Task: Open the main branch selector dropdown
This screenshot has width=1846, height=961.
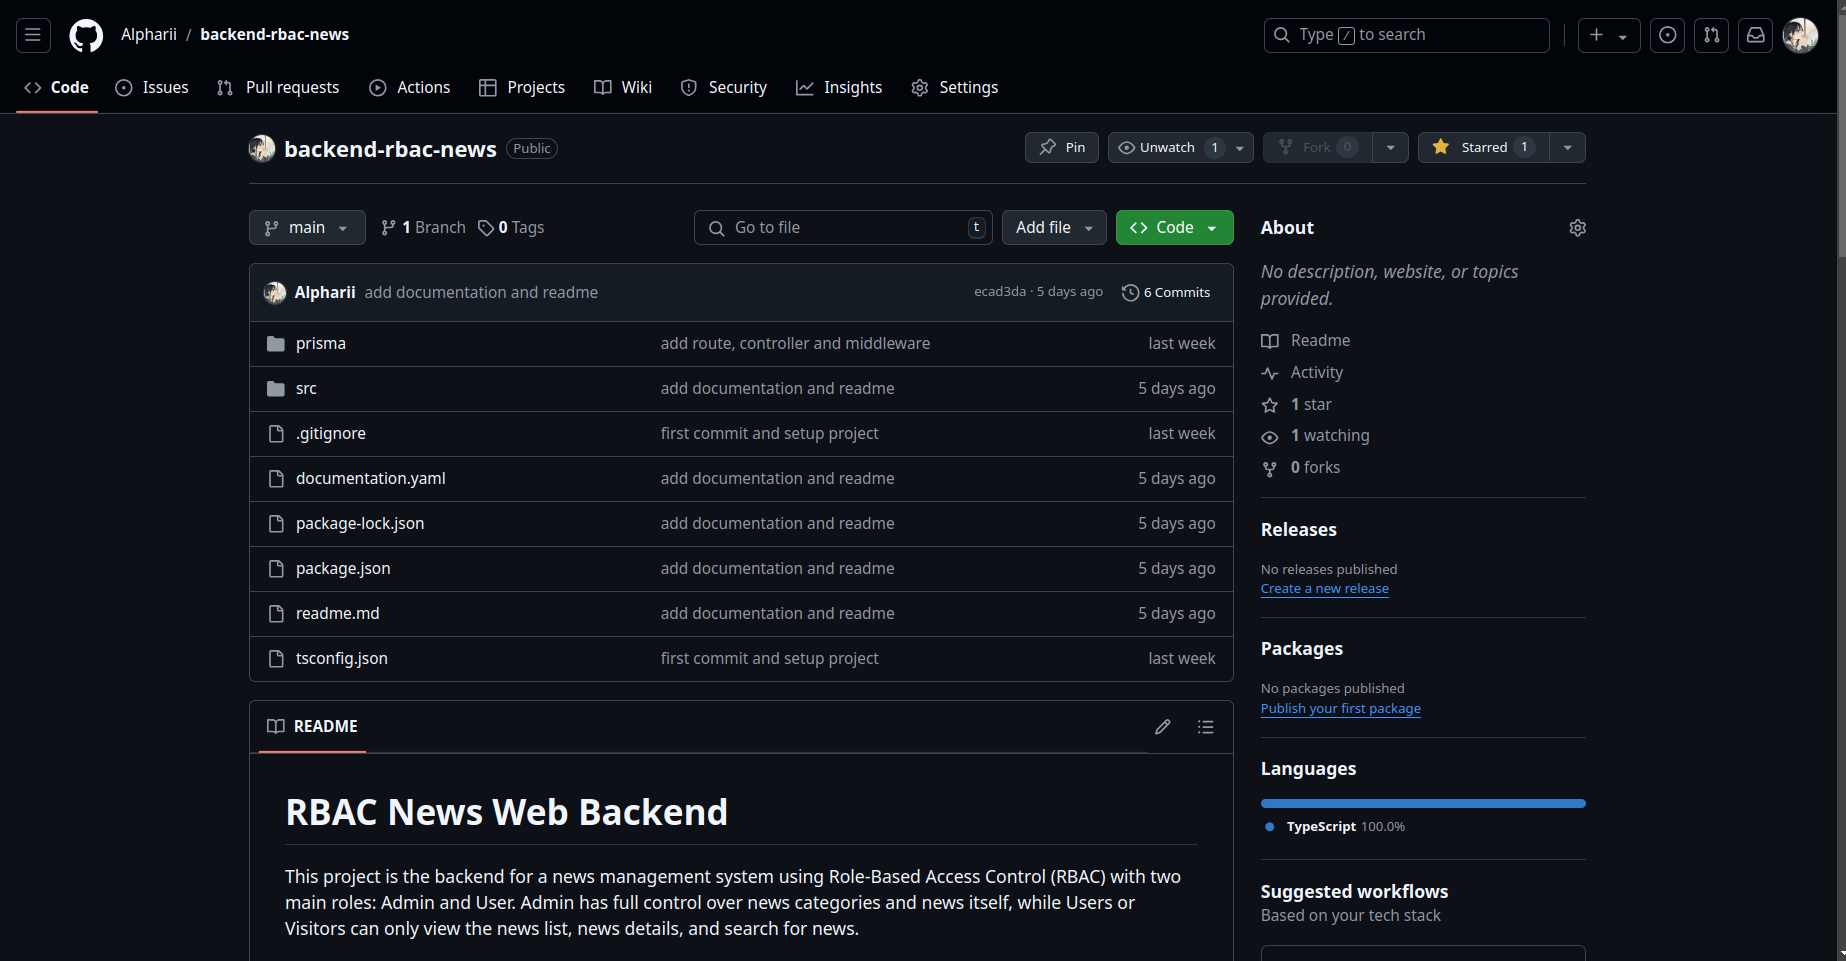Action: (307, 228)
